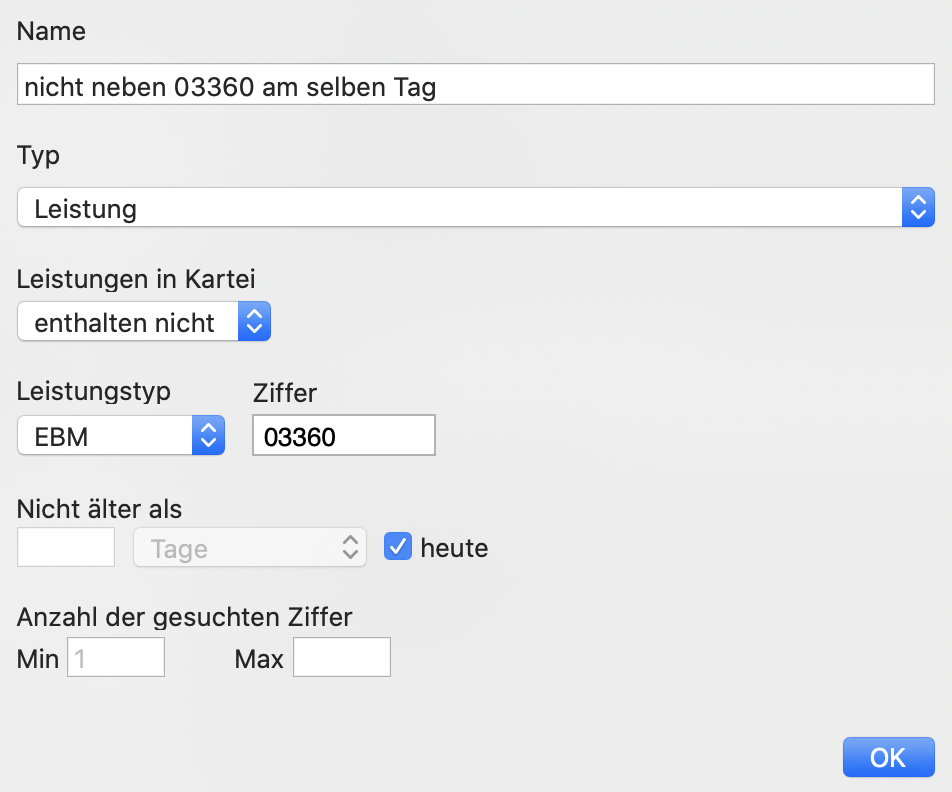Click blue chevrons beside enthalten nicht
This screenshot has height=792, width=952.
pos(254,321)
